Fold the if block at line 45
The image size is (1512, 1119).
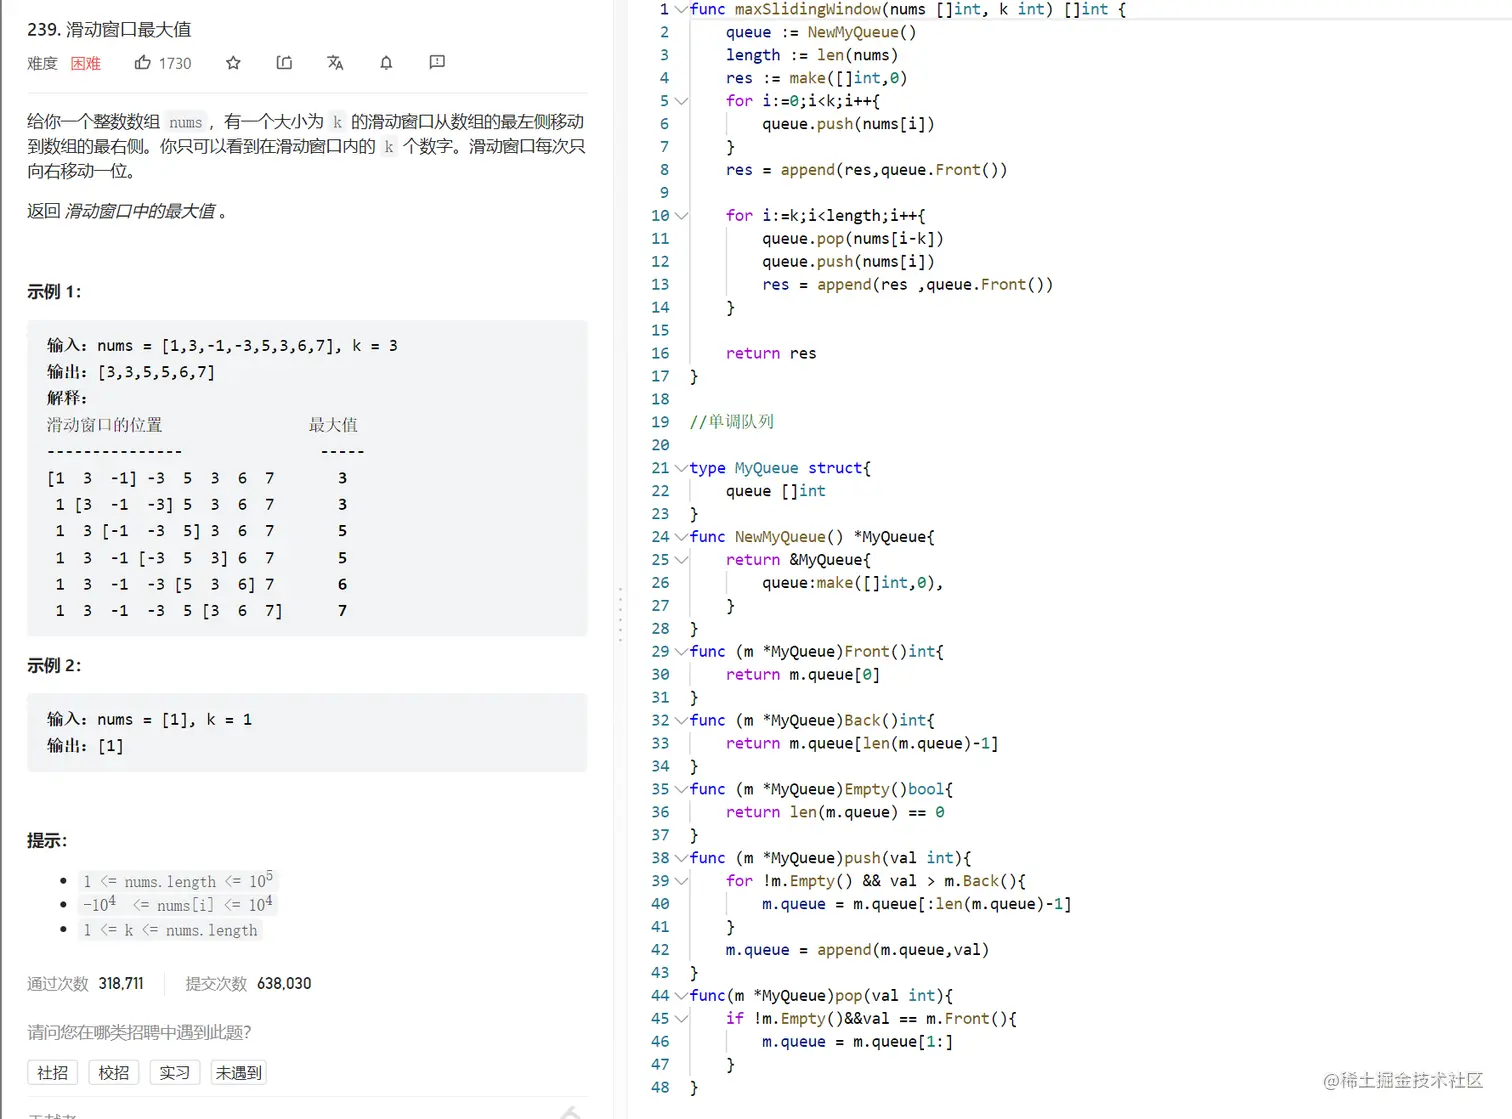pos(681,1019)
